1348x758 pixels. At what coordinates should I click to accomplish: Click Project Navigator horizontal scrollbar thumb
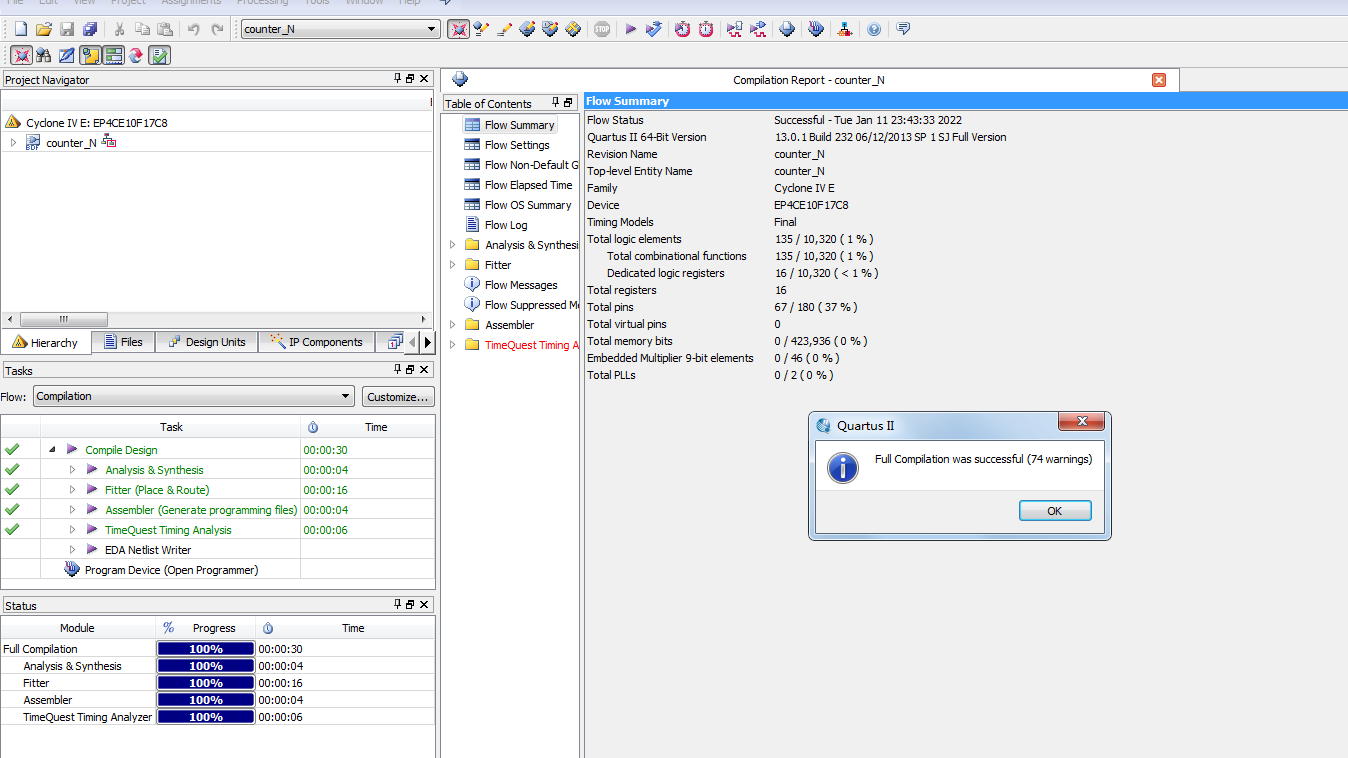63,320
